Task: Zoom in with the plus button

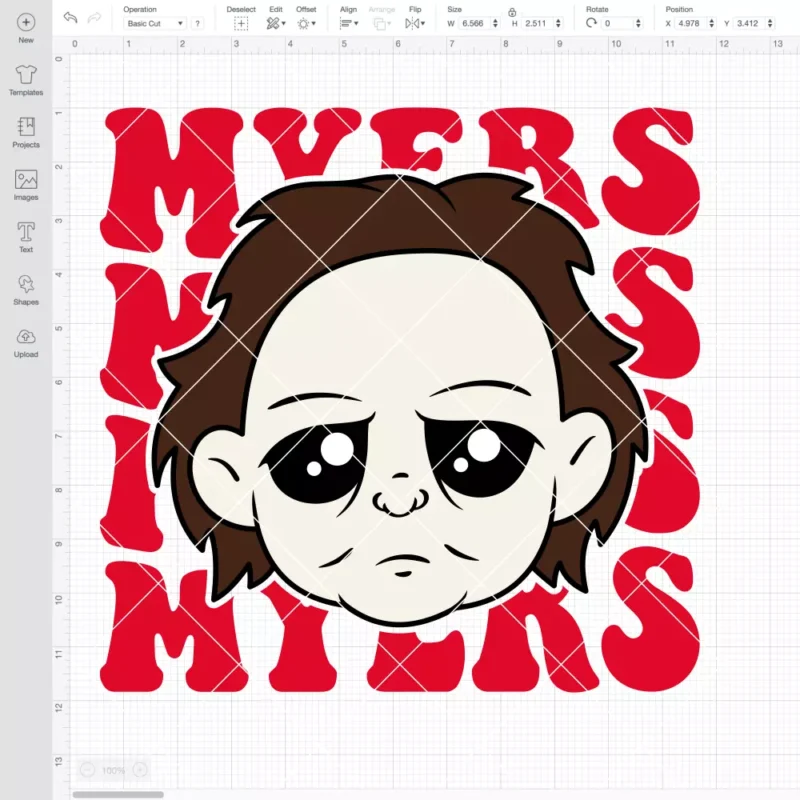Action: (x=140, y=769)
